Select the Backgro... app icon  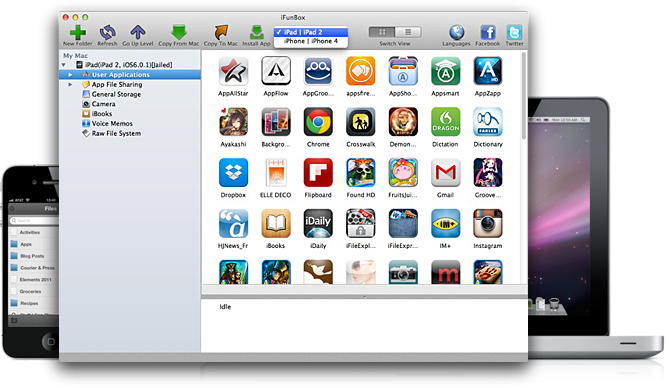[x=276, y=122]
